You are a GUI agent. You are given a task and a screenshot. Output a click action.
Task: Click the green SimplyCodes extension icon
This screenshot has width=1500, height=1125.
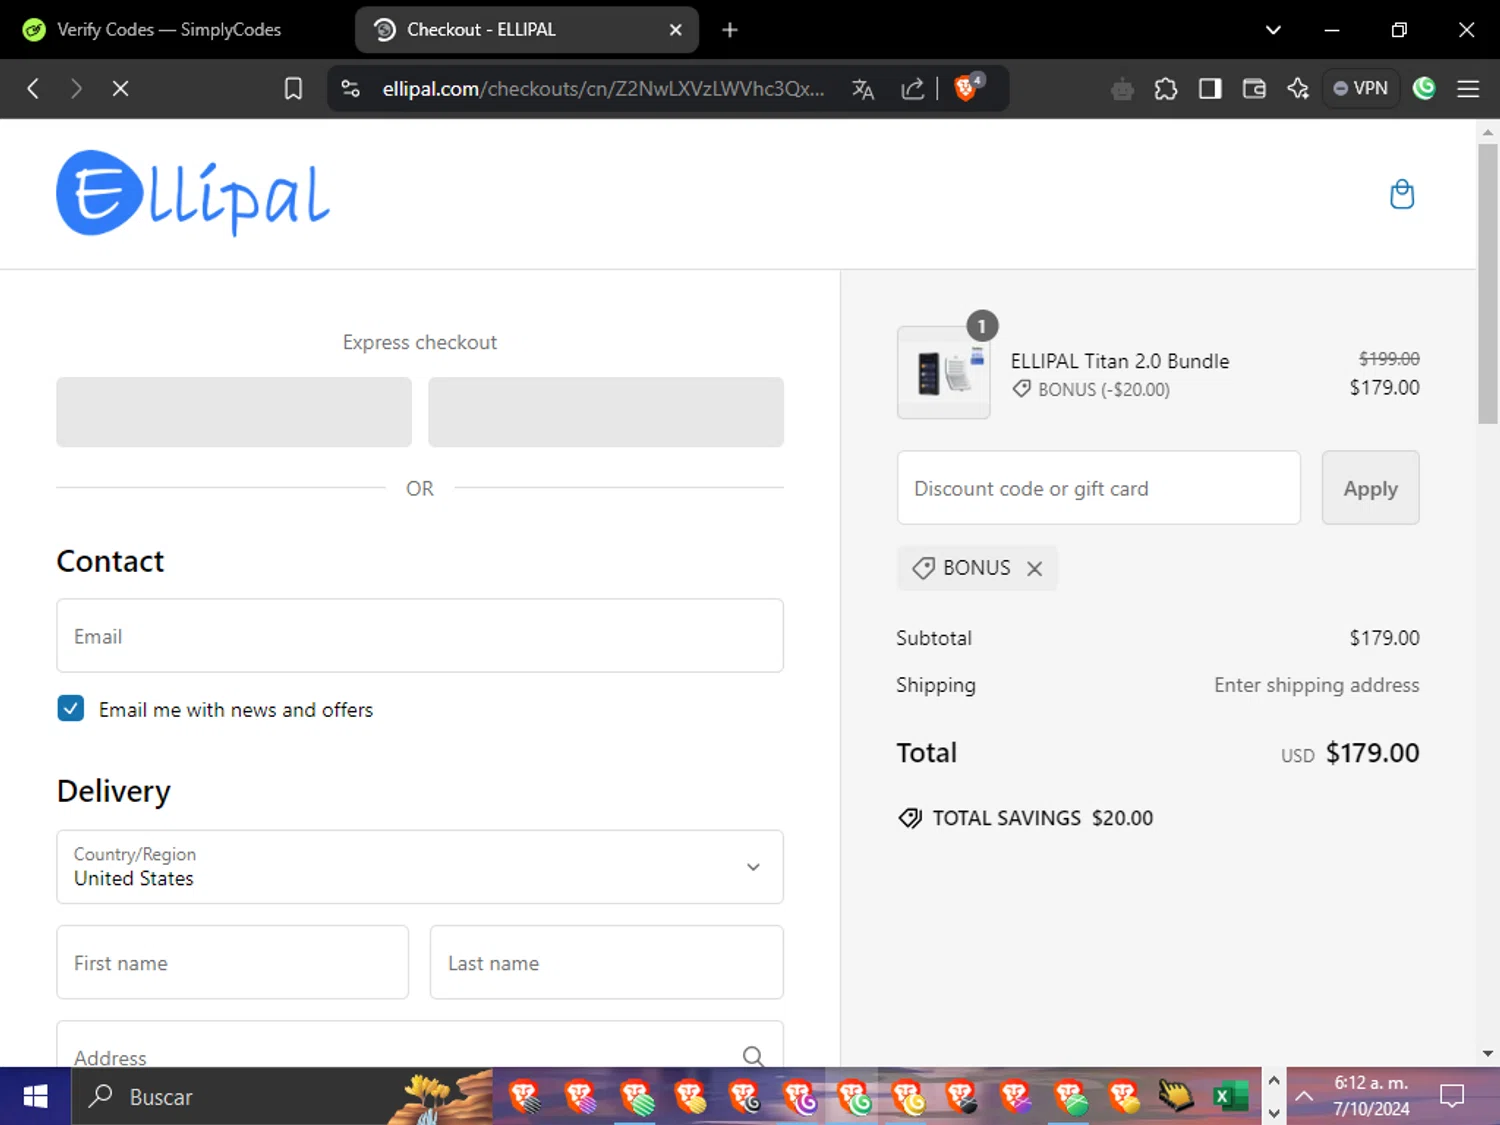pos(1424,89)
